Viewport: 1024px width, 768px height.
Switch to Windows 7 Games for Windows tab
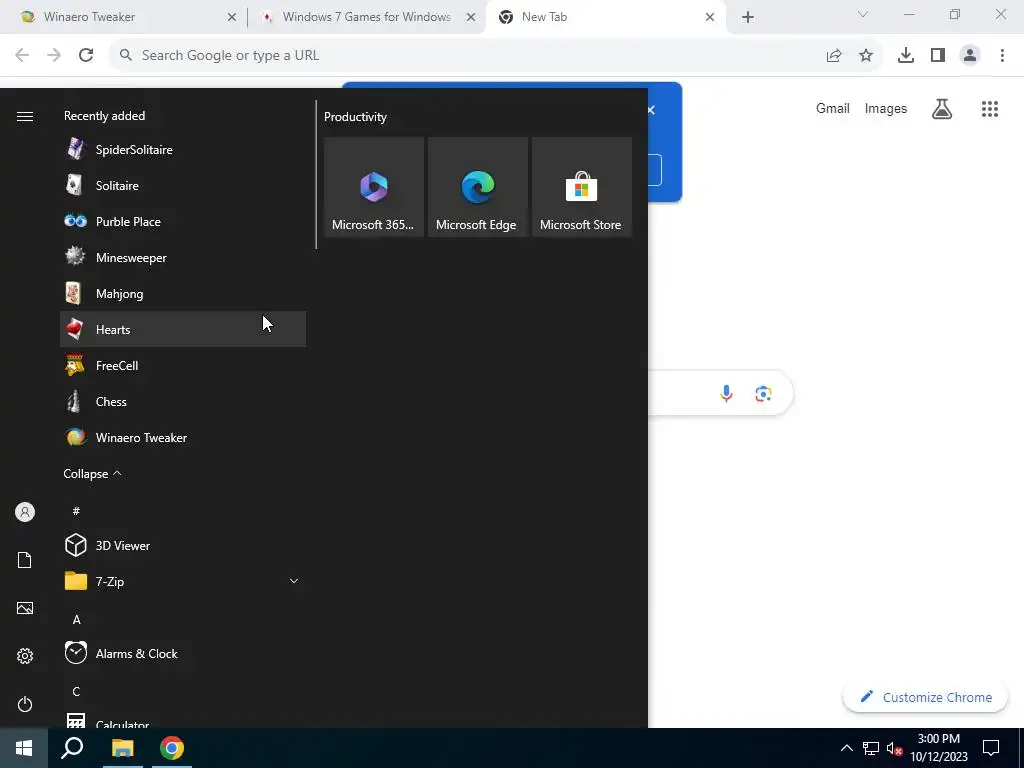coord(366,17)
